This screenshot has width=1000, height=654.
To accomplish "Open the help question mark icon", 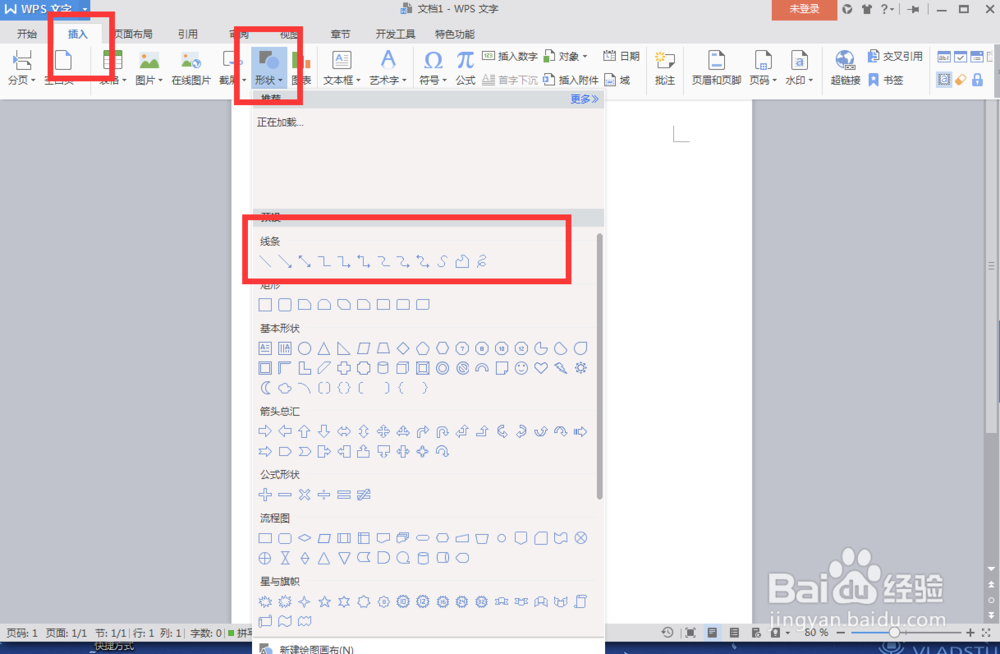I will tap(884, 9).
